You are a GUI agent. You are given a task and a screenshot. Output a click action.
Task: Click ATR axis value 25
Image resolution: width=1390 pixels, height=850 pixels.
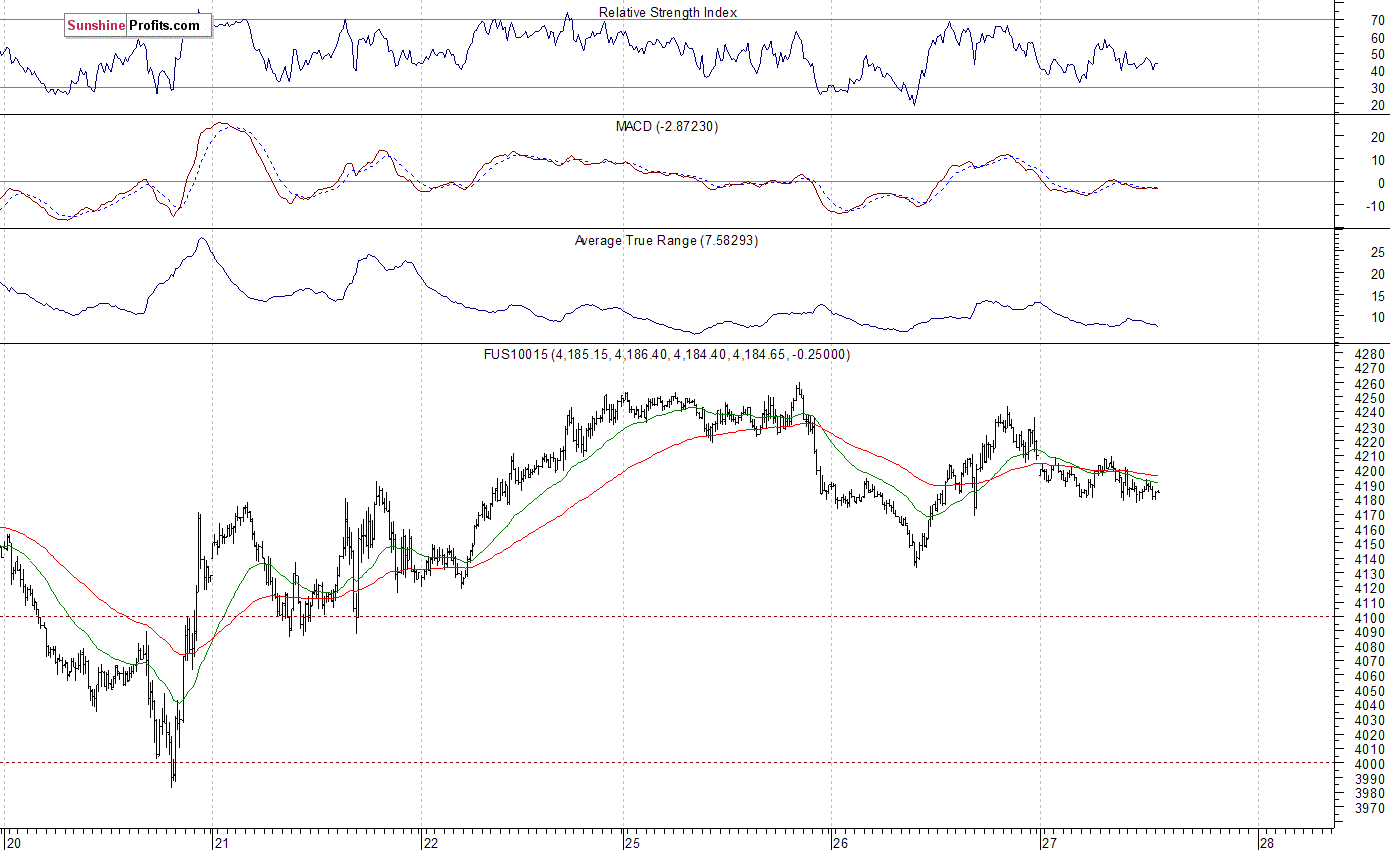coord(1377,252)
